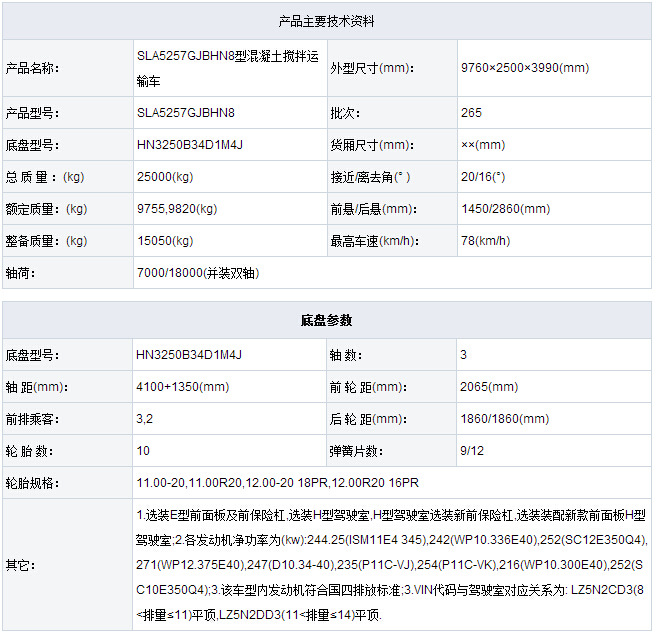
Task: Click the 78(km/h) top speed value
Action: (485, 241)
